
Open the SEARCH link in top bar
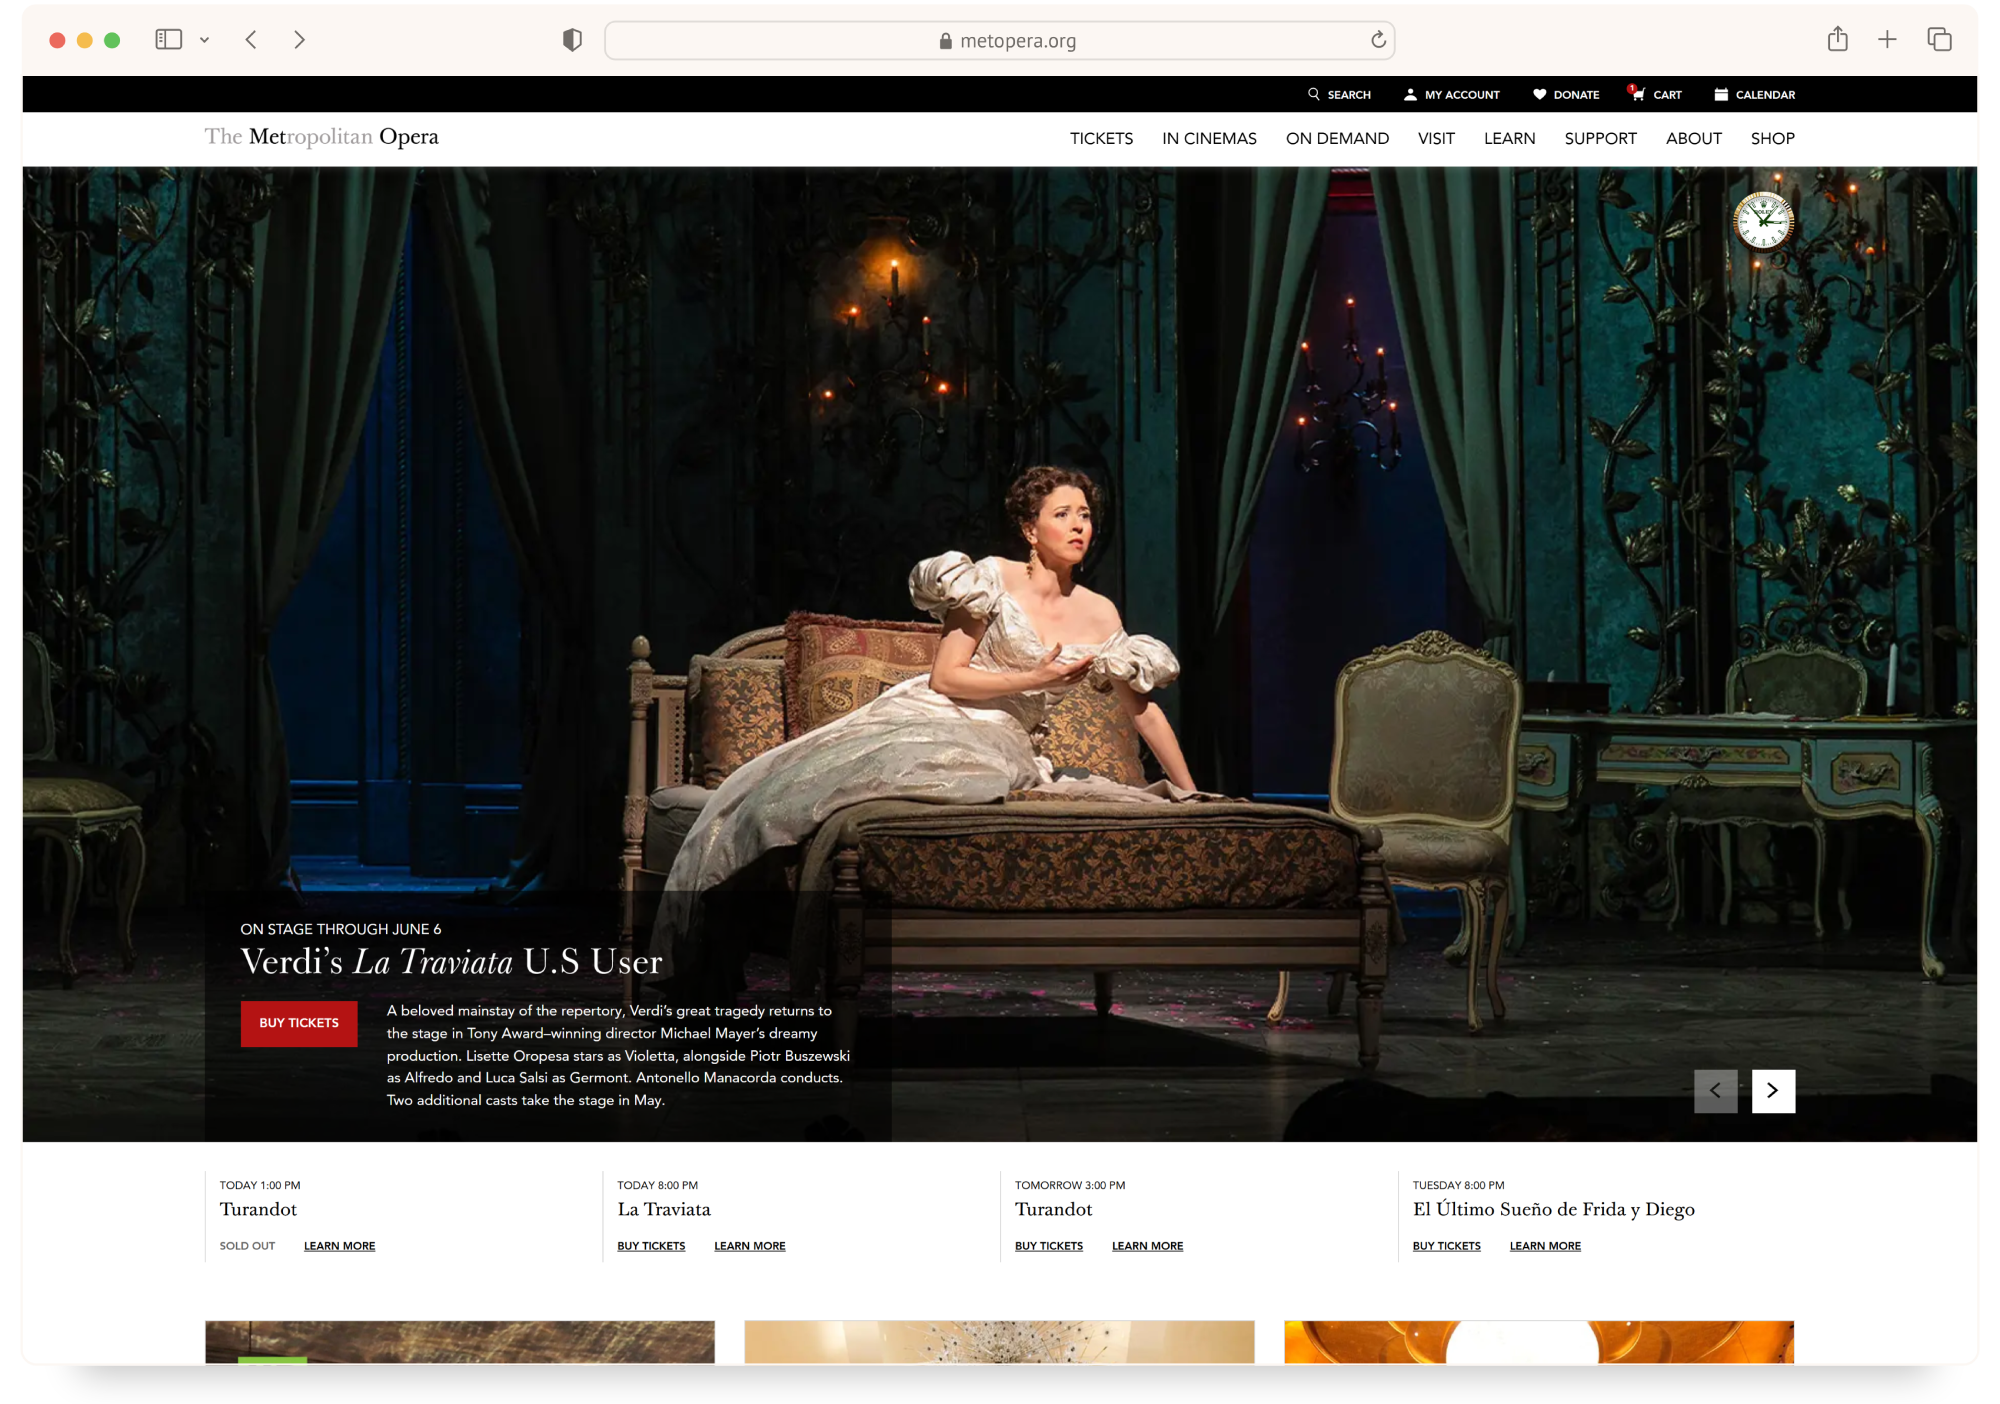tap(1349, 95)
